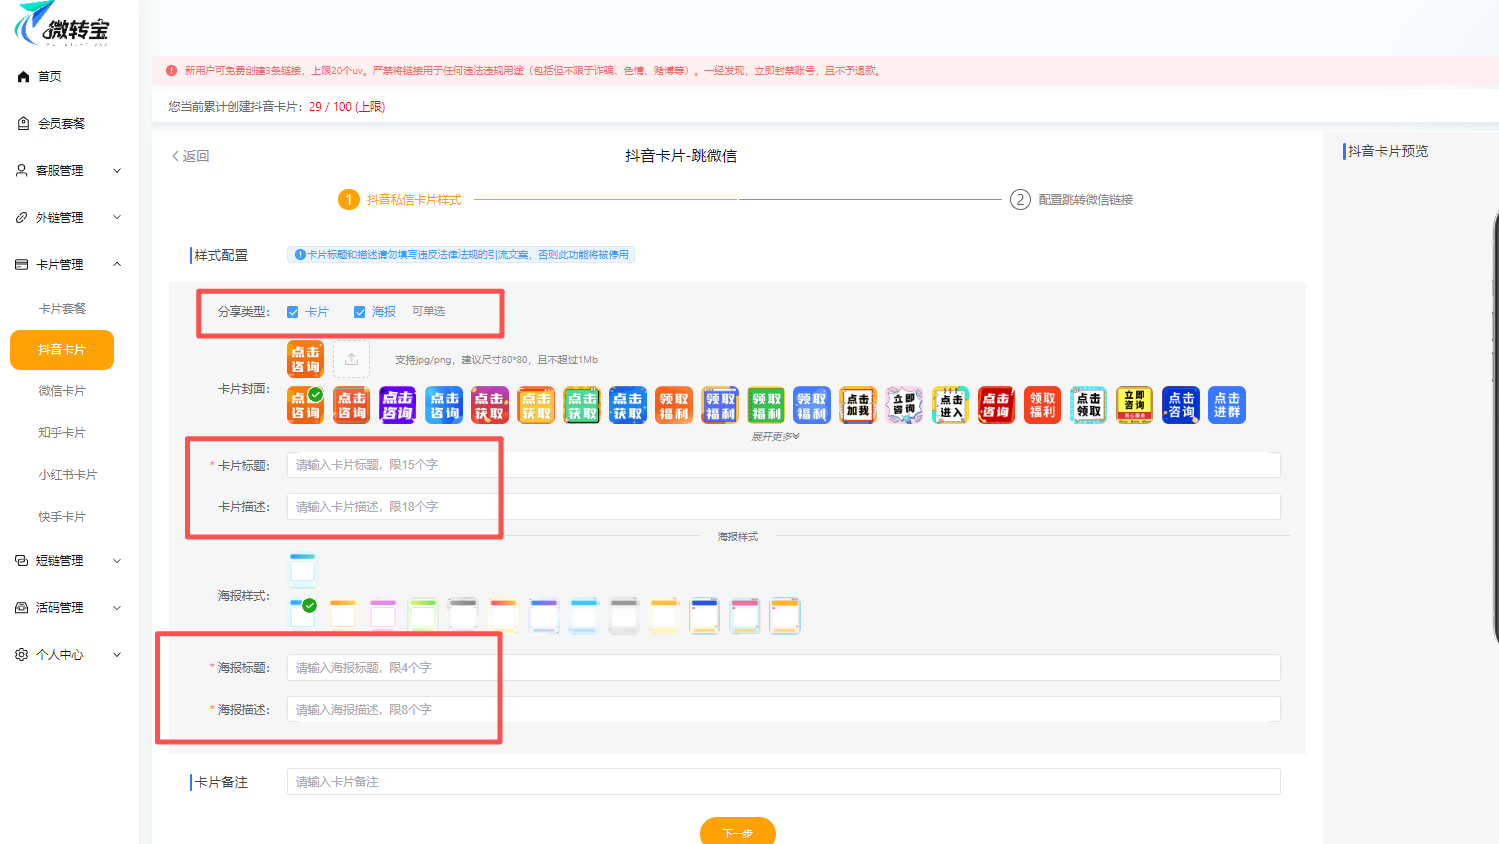The height and width of the screenshot is (844, 1499).
Task: Choose the 点击加我 cover icon
Action: coord(857,405)
